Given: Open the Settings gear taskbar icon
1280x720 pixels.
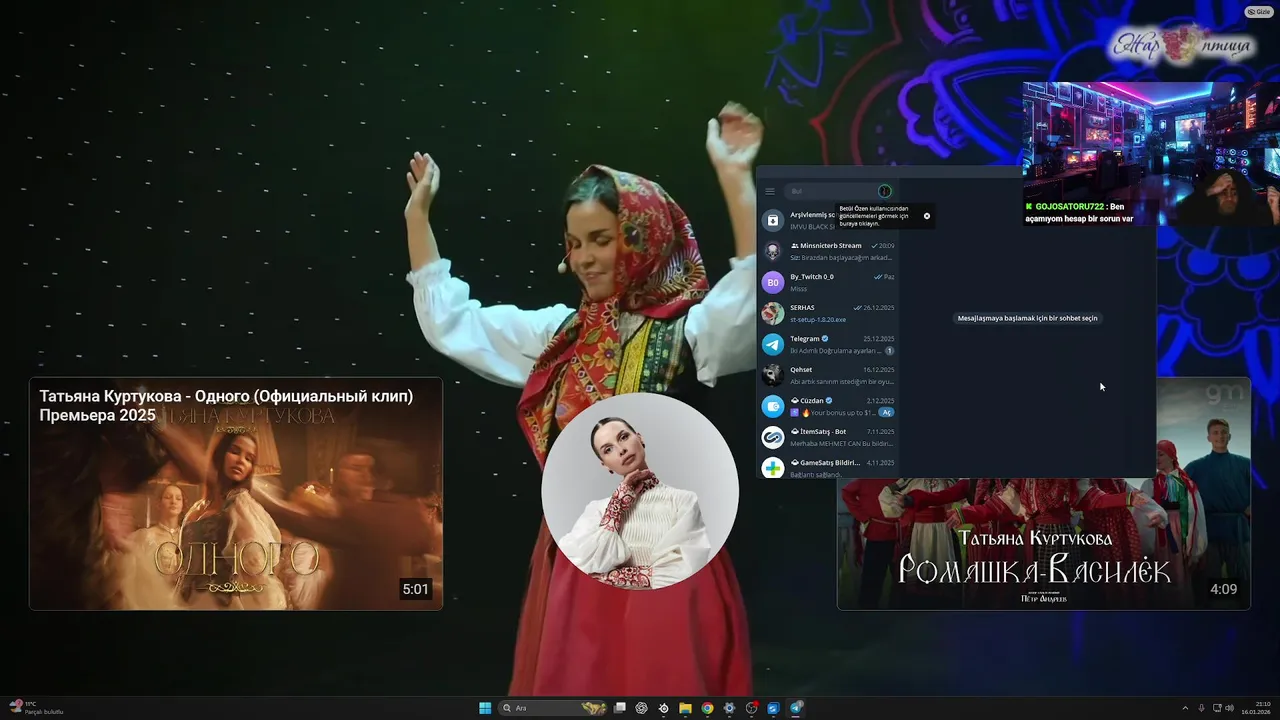Looking at the screenshot, I should coord(729,708).
